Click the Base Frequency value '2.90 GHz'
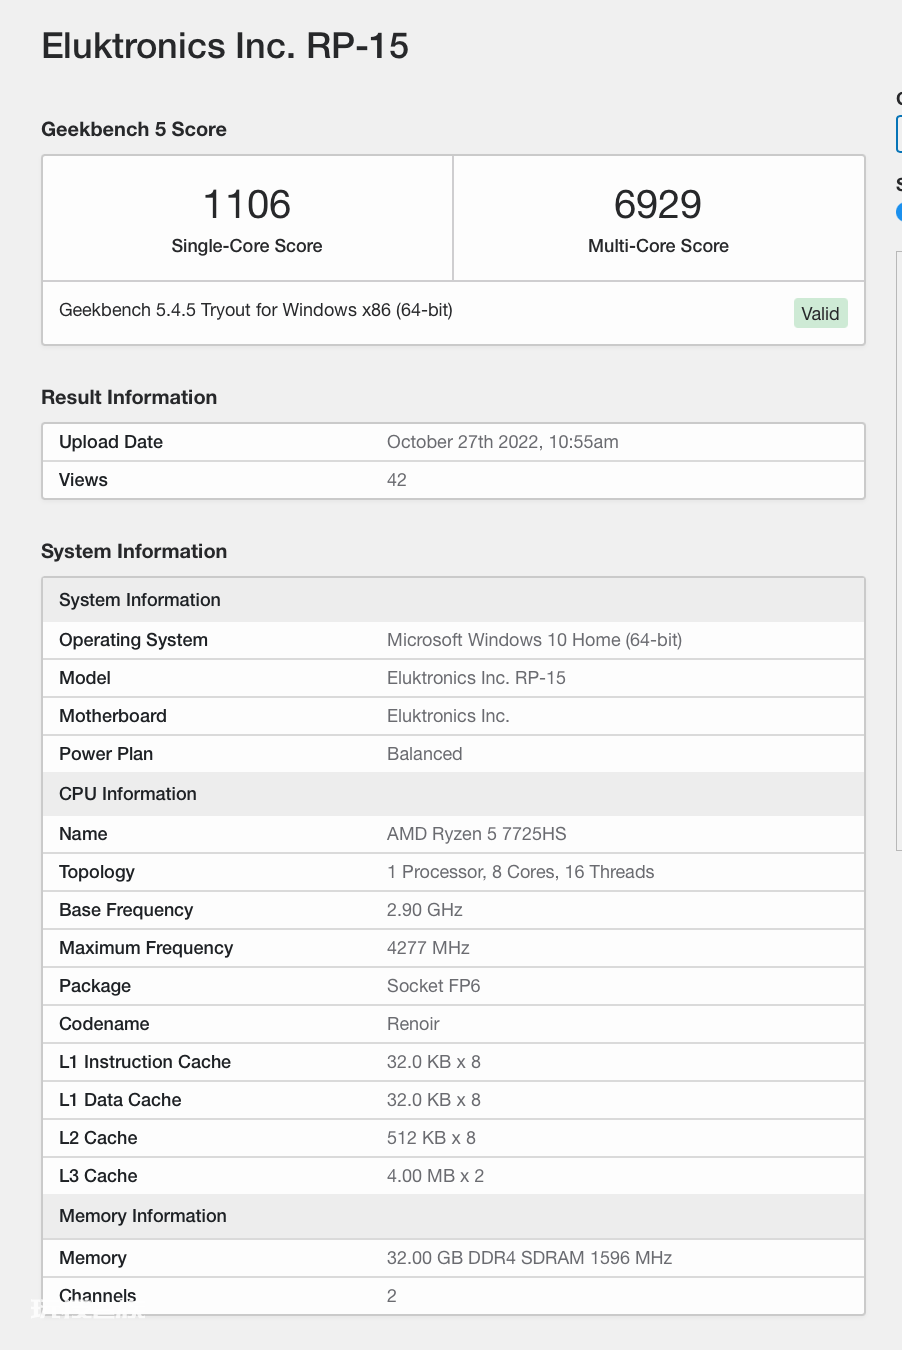The image size is (902, 1350). (x=425, y=910)
